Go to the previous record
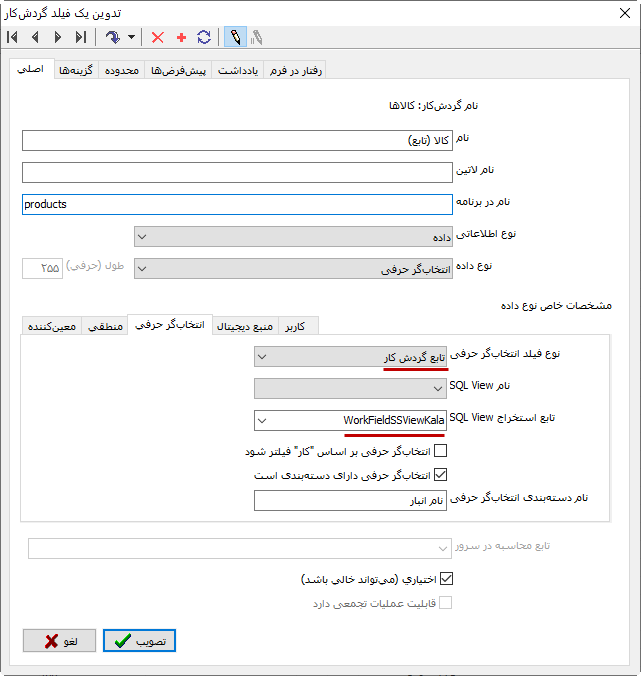The width and height of the screenshot is (641, 676). [x=35, y=37]
